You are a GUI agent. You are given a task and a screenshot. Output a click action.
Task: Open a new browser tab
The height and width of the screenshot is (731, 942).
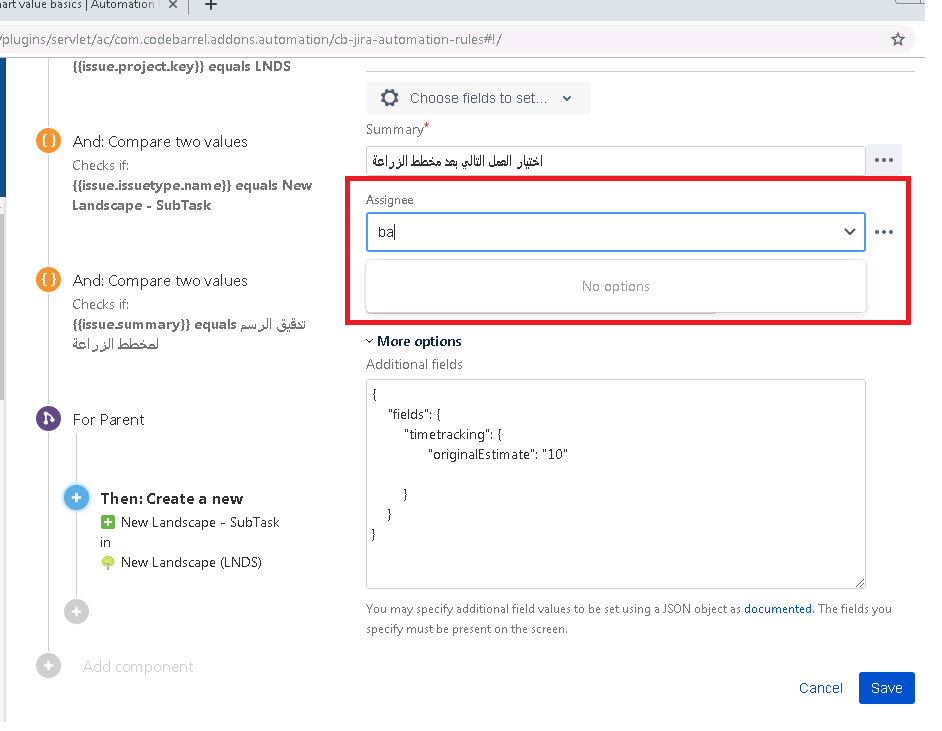coord(210,5)
